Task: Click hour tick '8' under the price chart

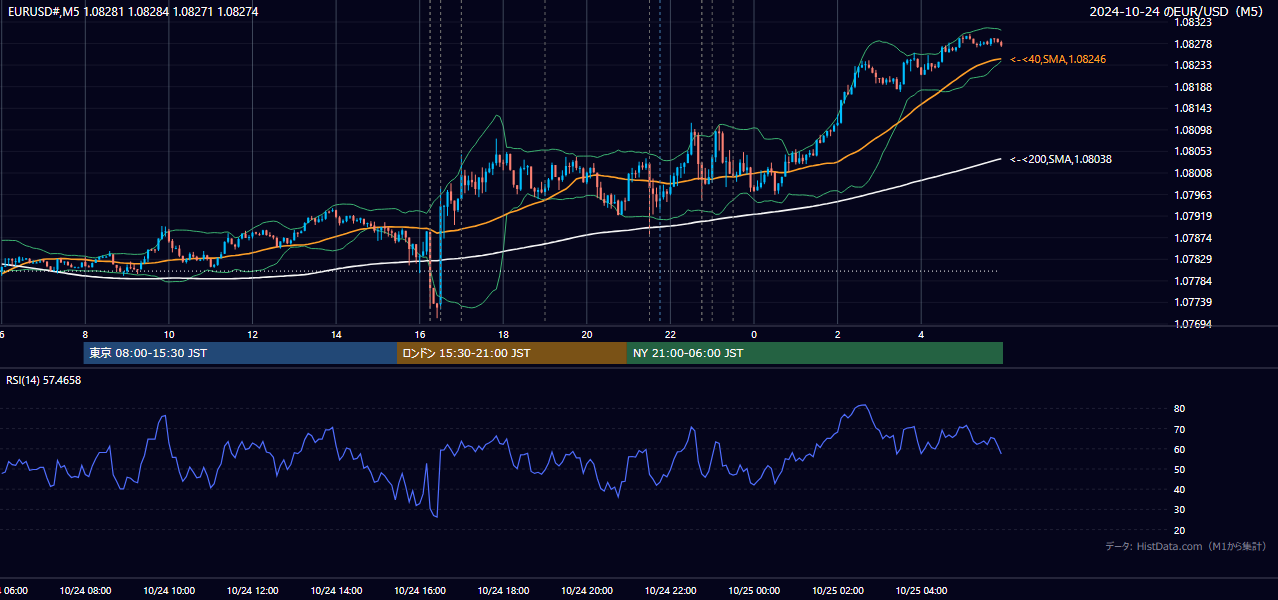Action: (85, 334)
